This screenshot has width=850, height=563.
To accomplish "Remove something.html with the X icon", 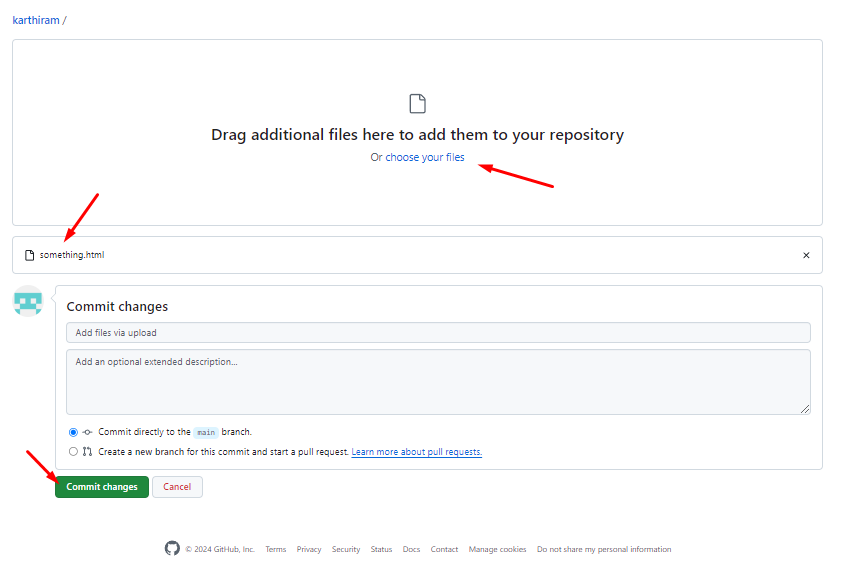I will [806, 255].
